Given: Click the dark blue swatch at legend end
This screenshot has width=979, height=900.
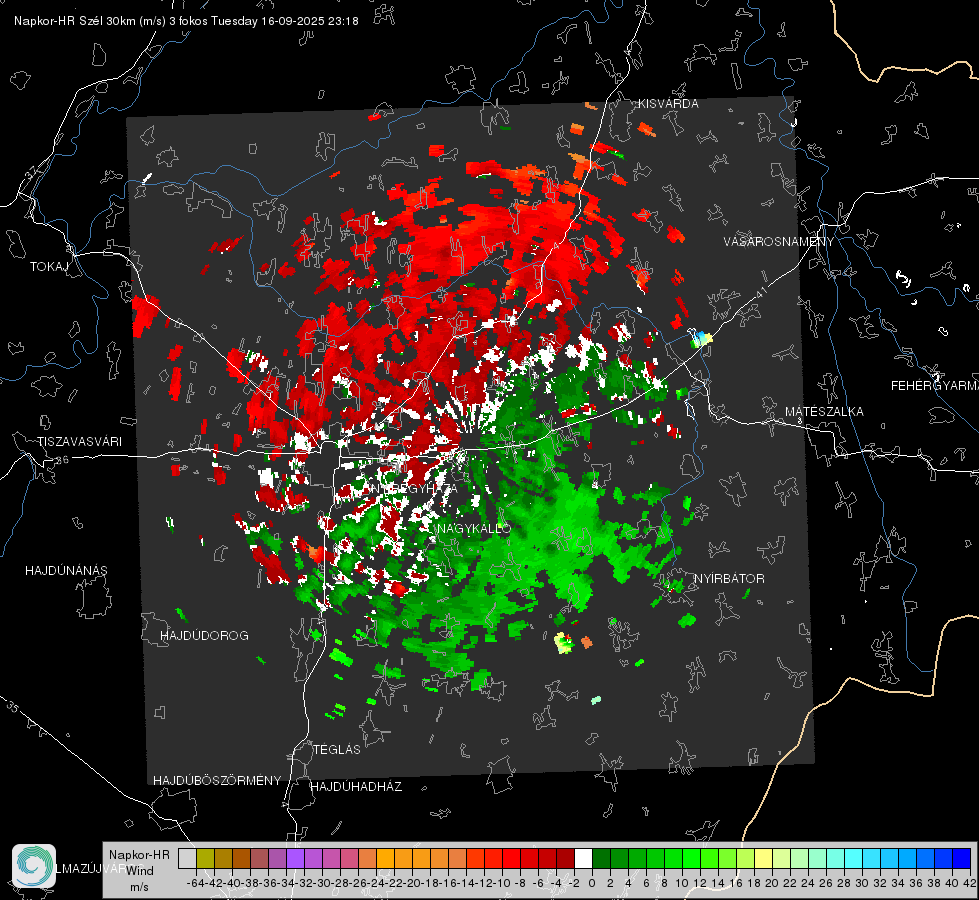Looking at the screenshot, I should [x=962, y=858].
